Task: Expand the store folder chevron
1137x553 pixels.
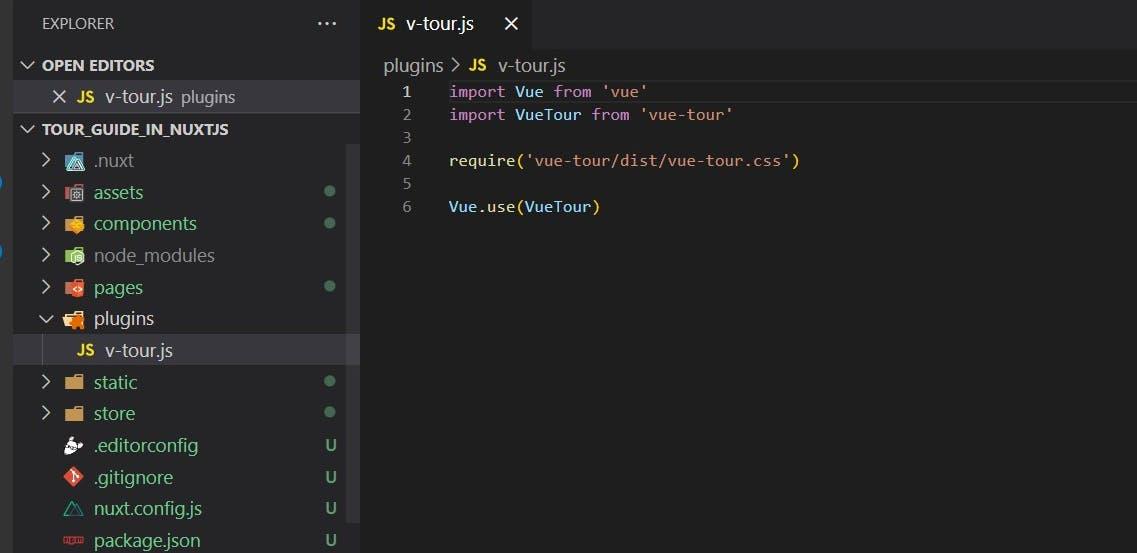Action: point(46,413)
